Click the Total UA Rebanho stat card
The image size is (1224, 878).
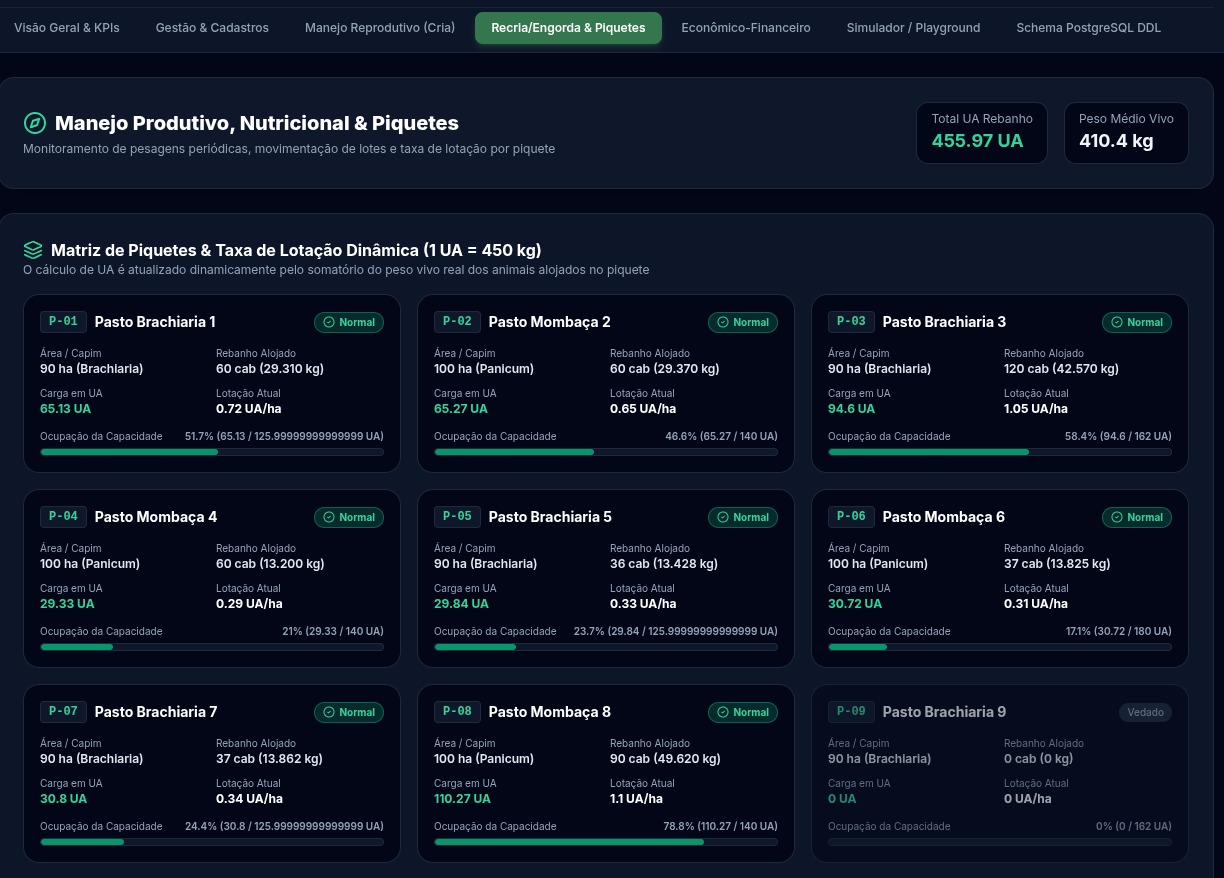pos(982,133)
